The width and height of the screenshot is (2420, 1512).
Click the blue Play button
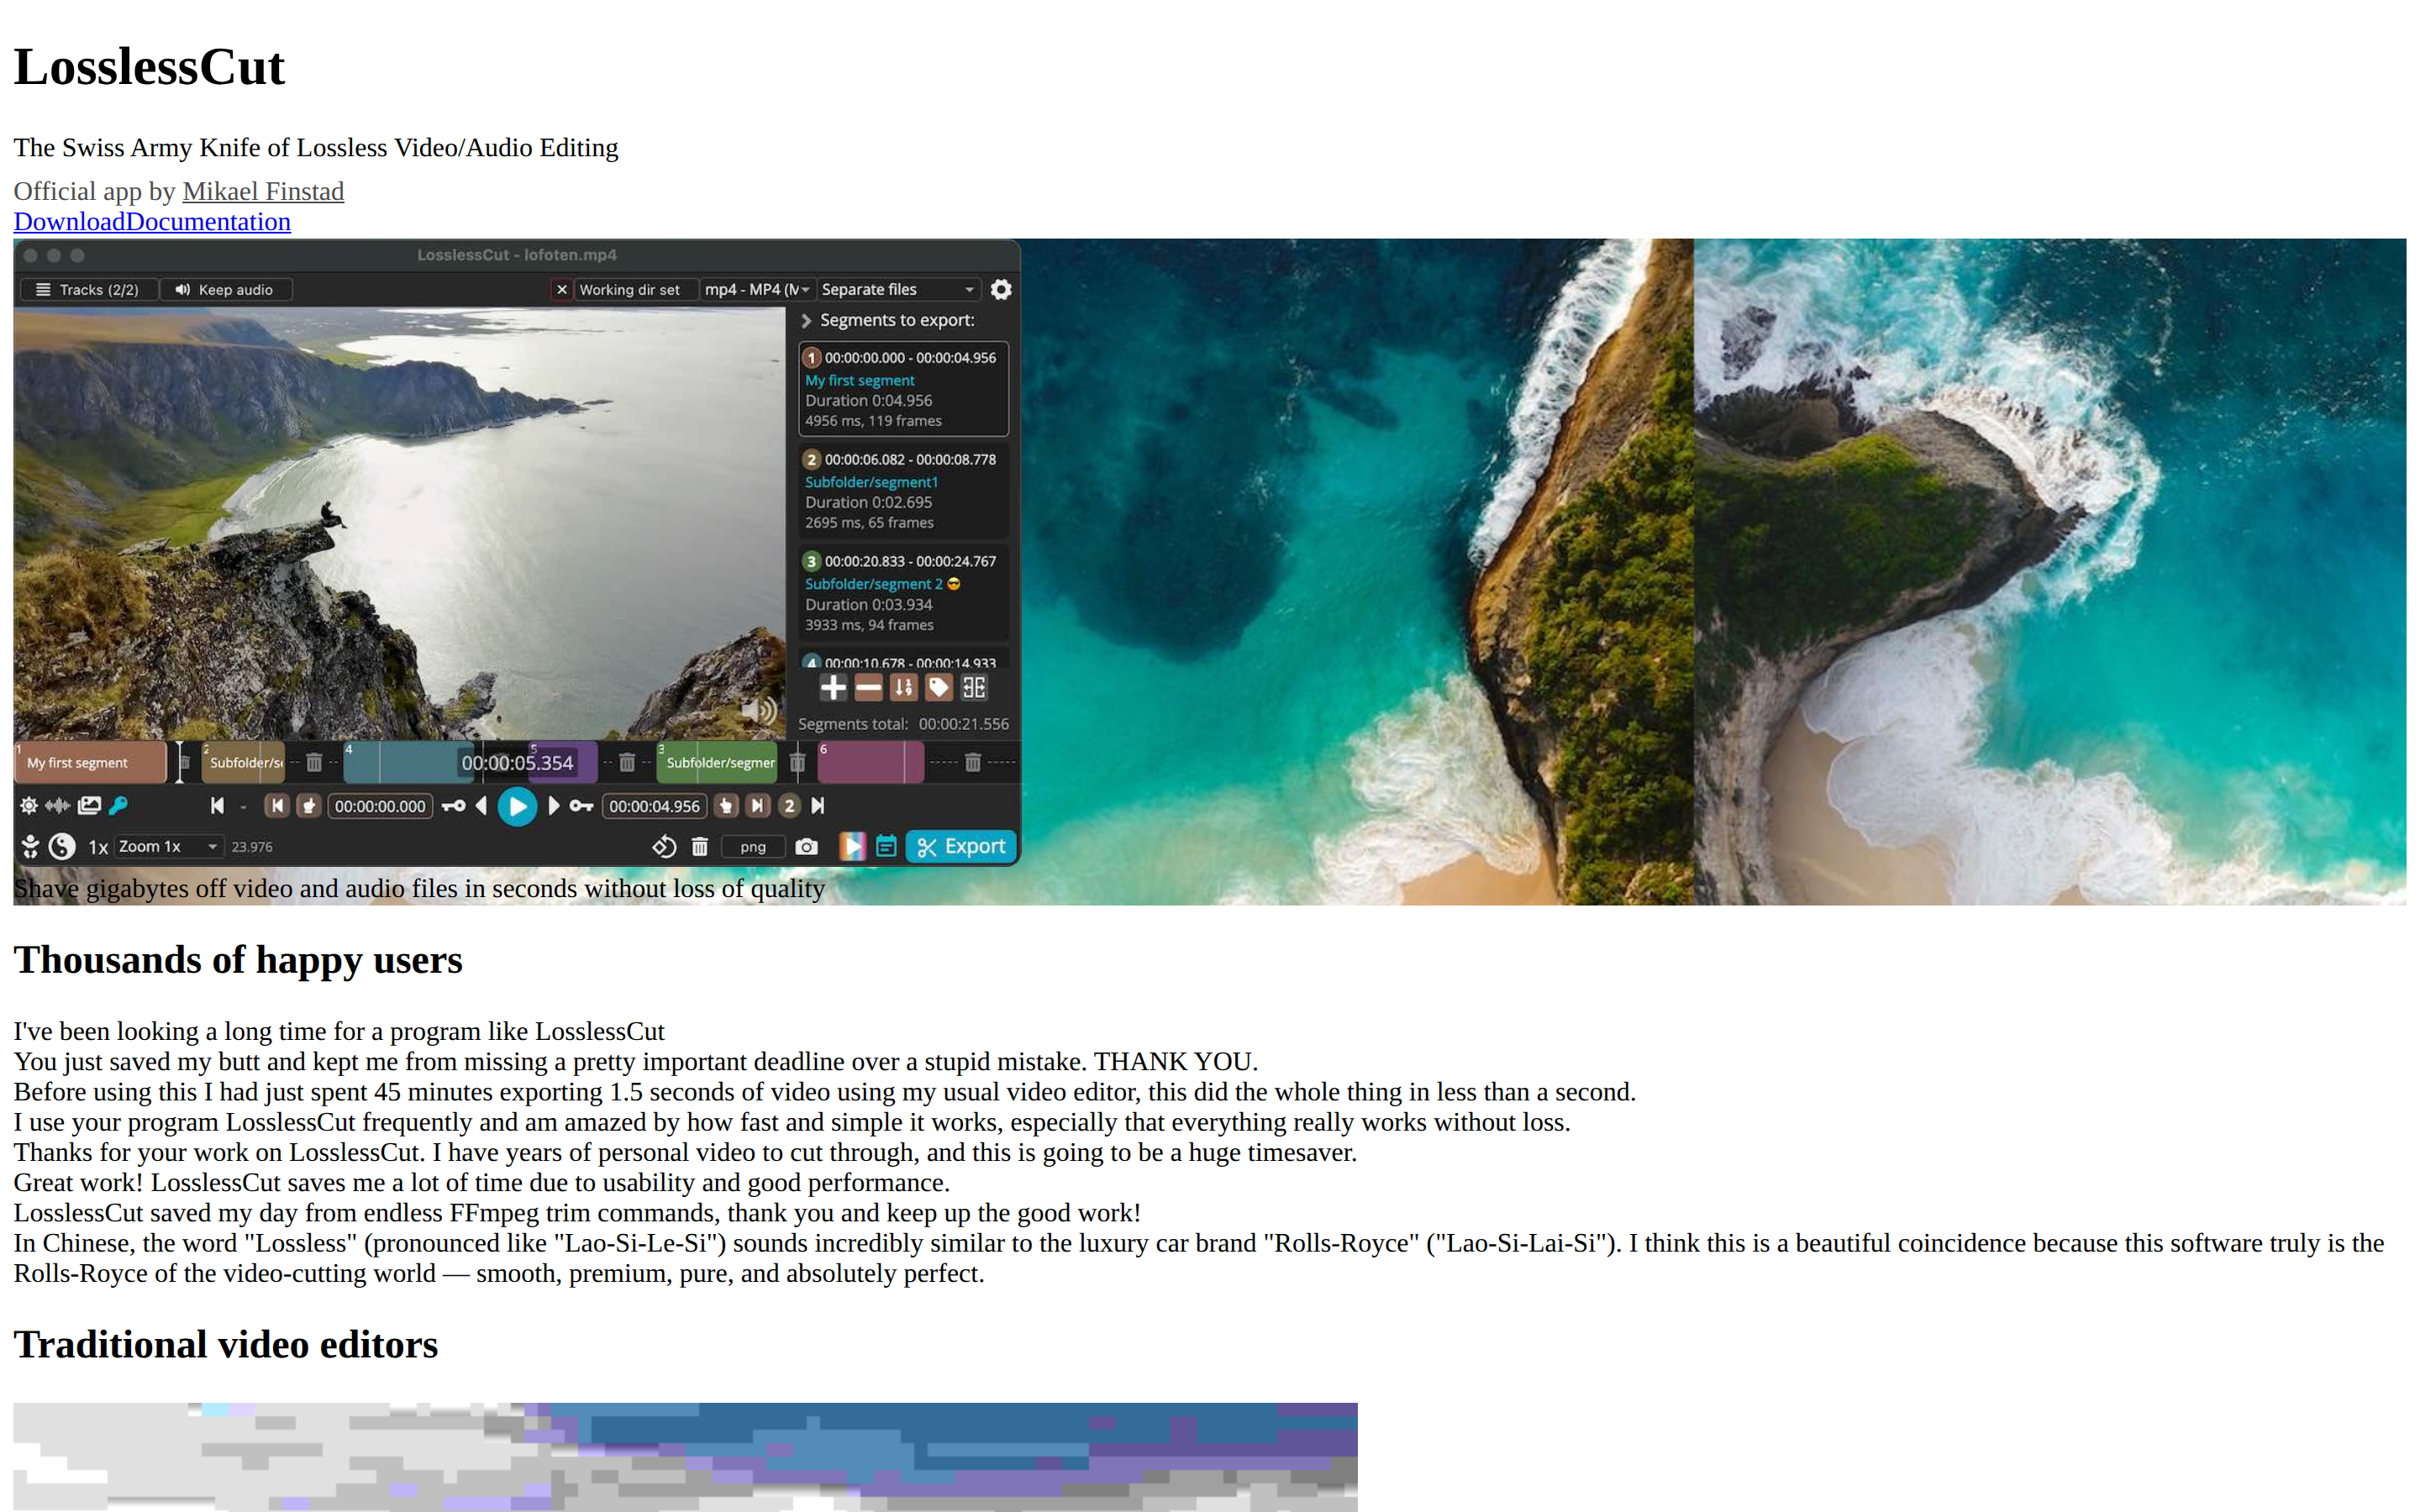click(x=517, y=806)
